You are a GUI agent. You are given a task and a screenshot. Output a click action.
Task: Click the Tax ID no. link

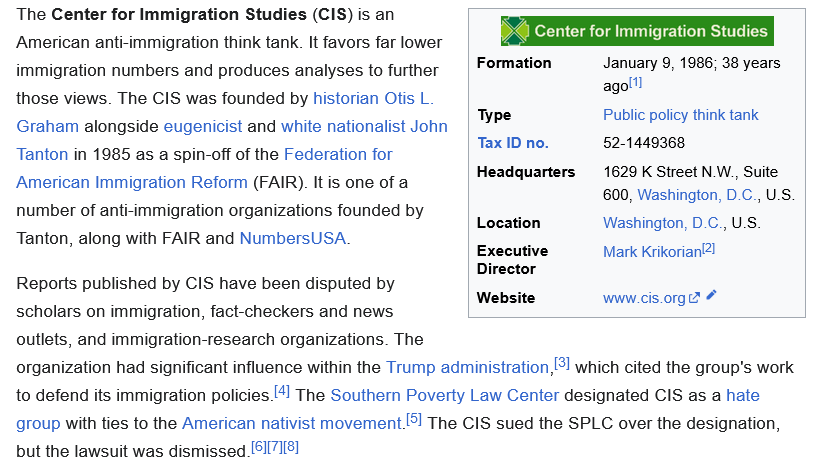[512, 143]
